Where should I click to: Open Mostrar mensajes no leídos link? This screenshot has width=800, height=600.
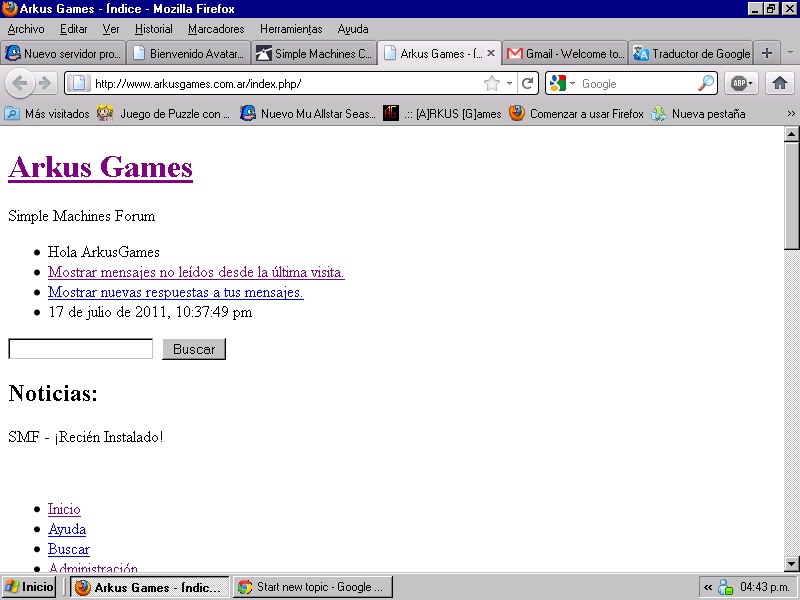(x=196, y=272)
